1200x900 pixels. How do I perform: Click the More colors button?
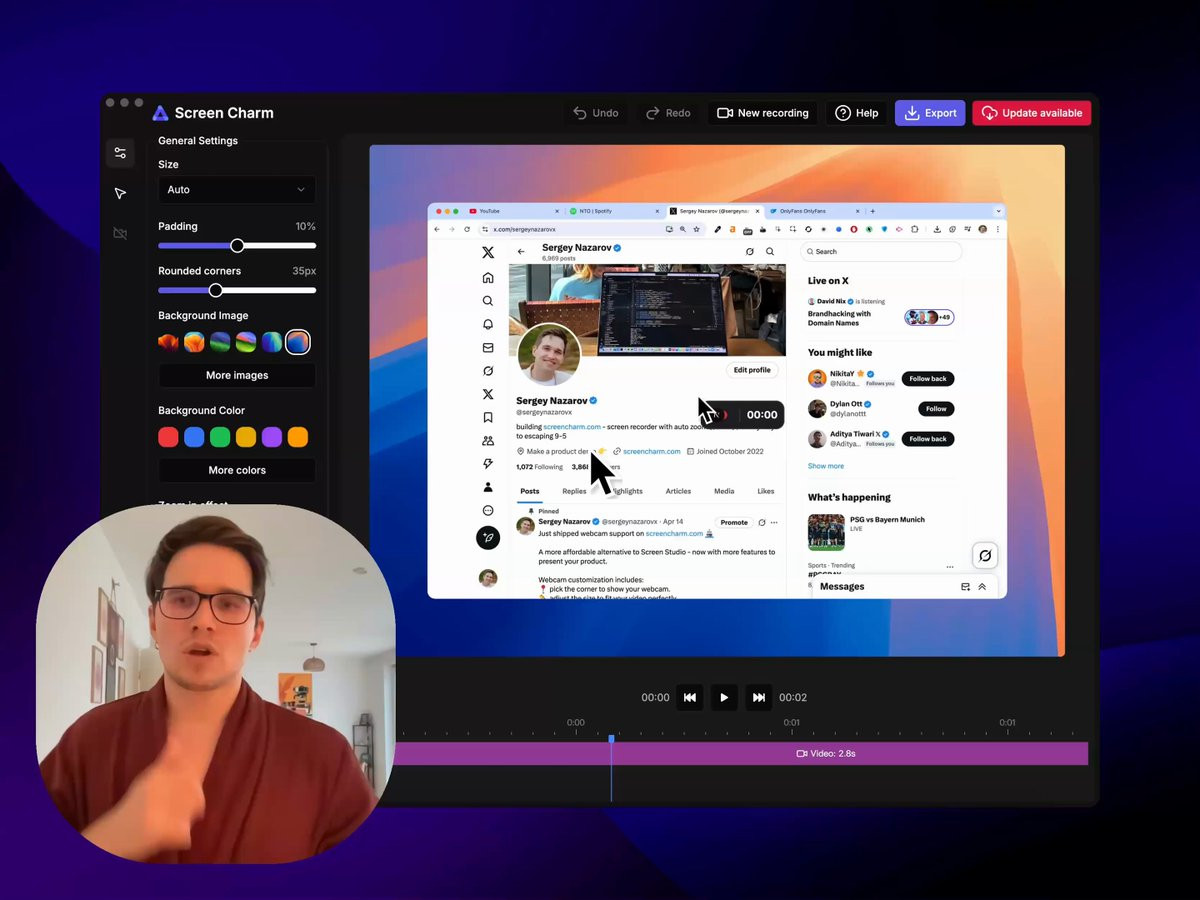(x=237, y=470)
